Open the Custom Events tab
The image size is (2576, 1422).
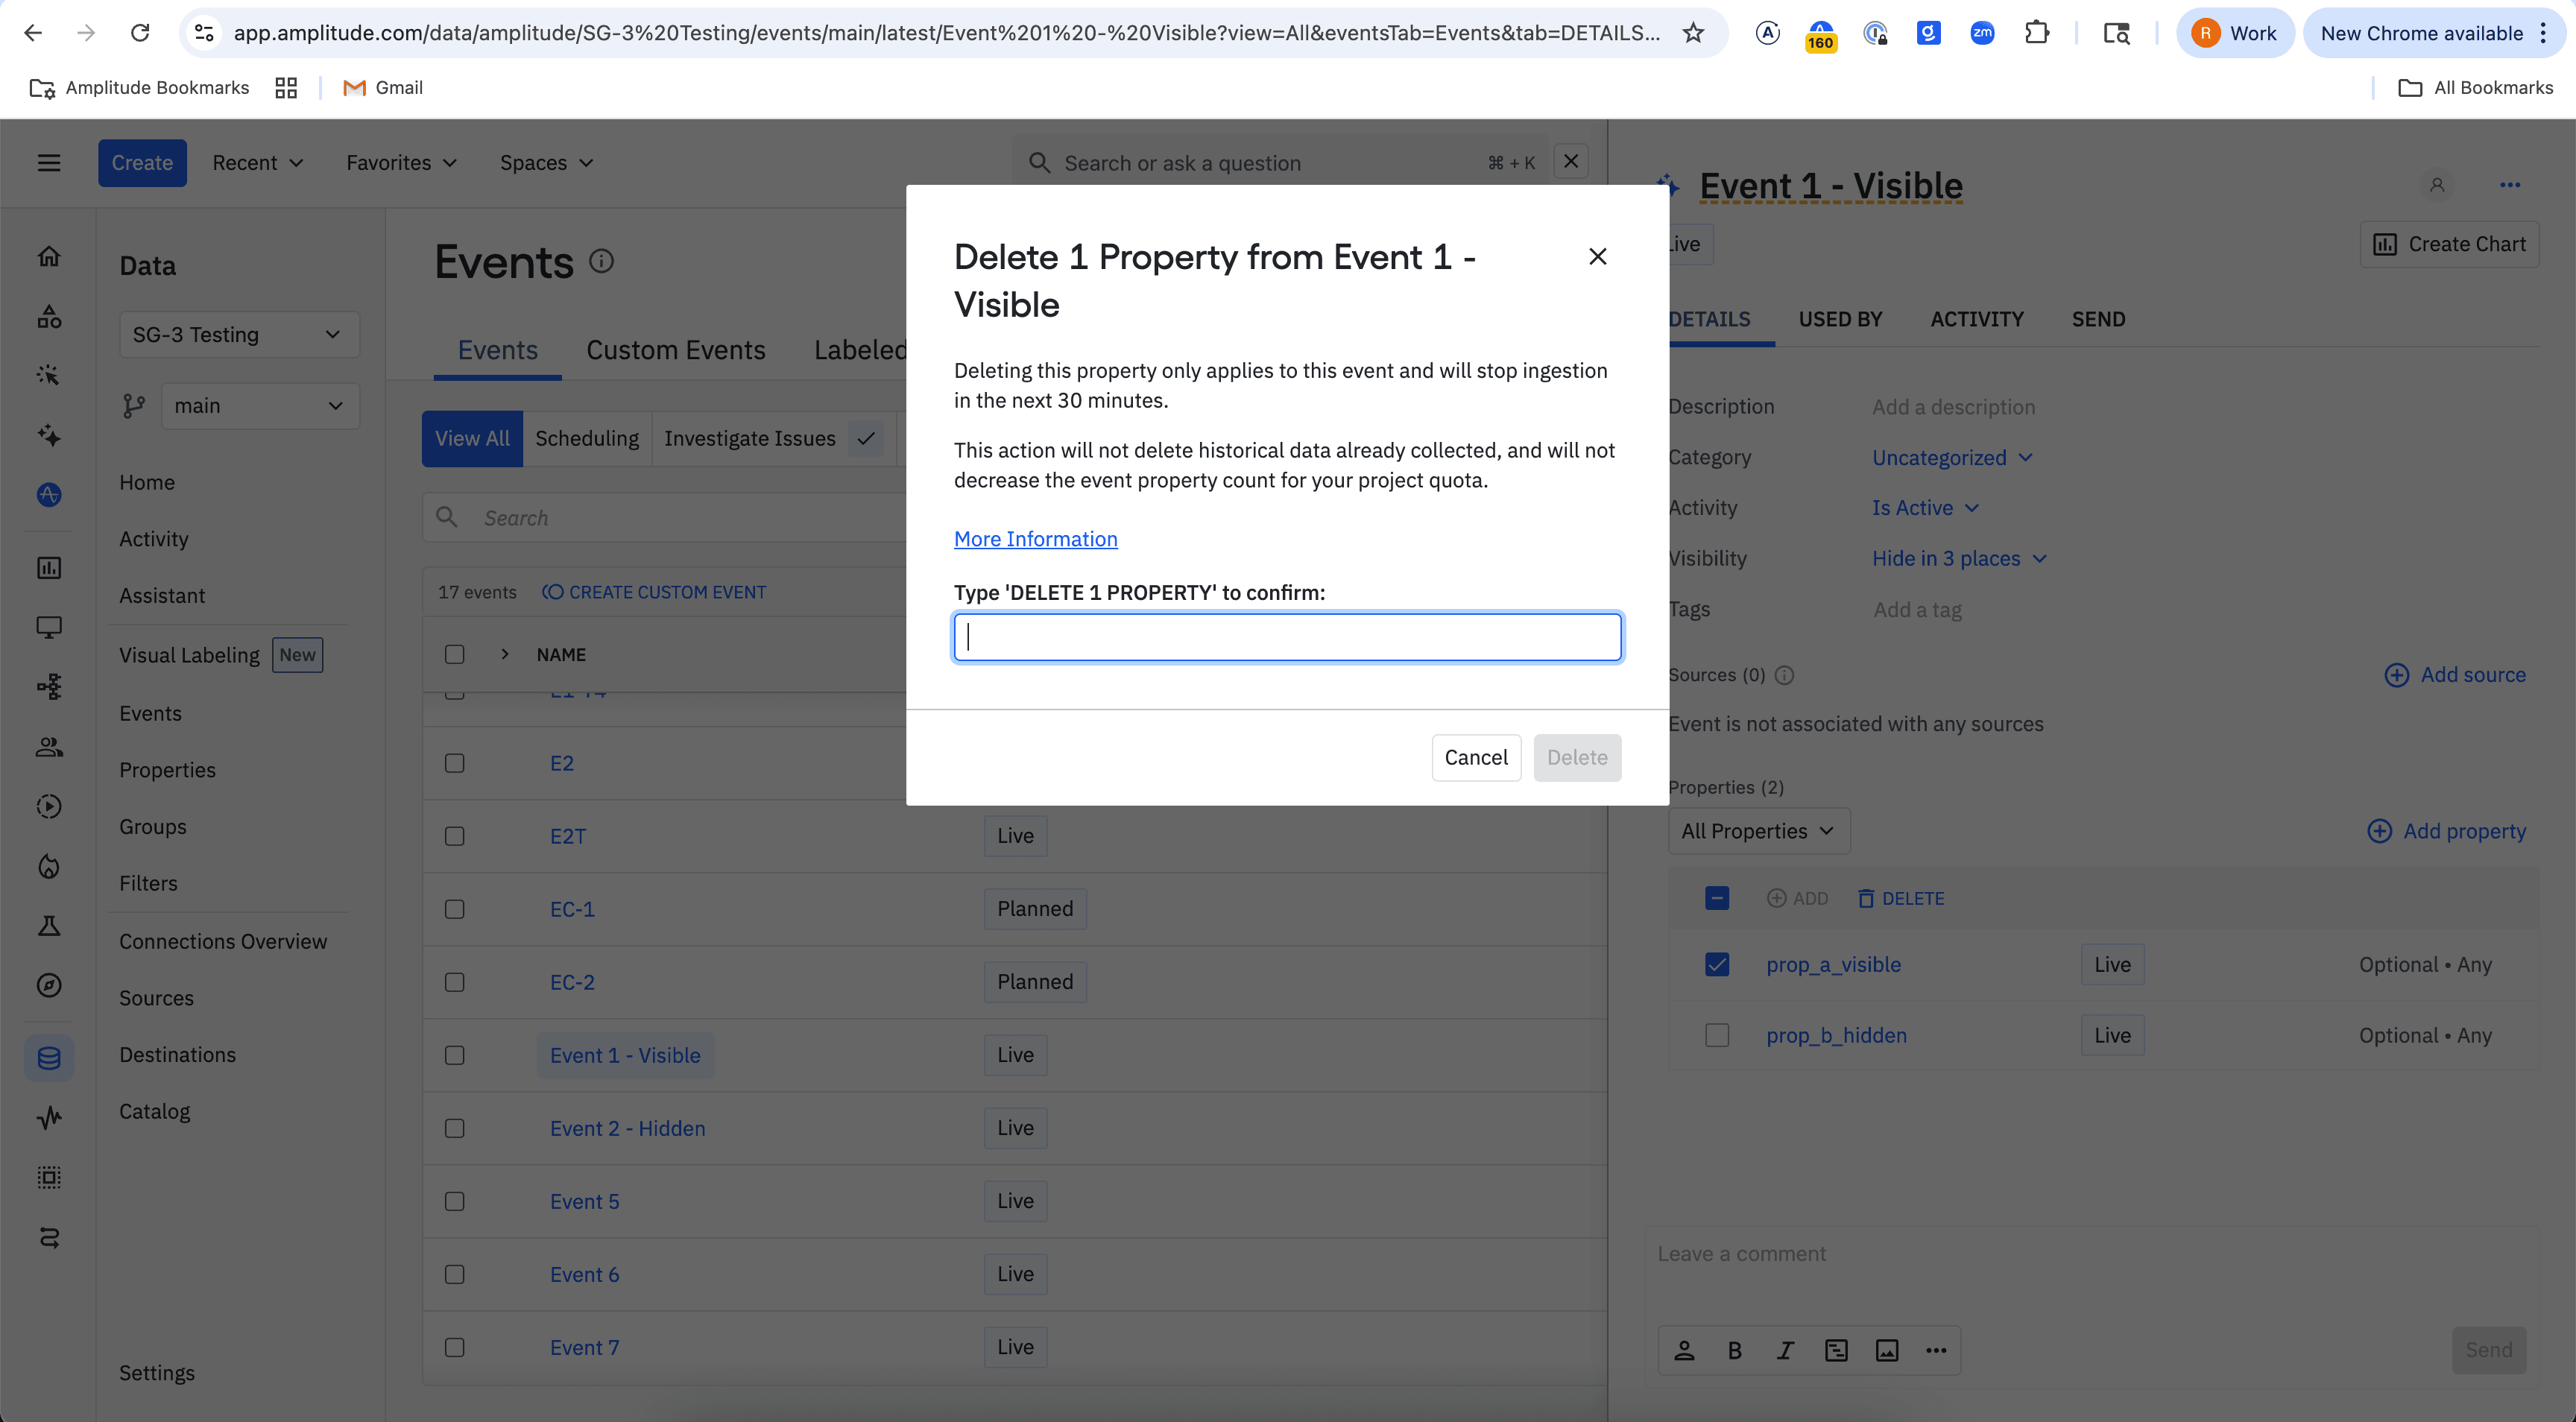tap(675, 350)
